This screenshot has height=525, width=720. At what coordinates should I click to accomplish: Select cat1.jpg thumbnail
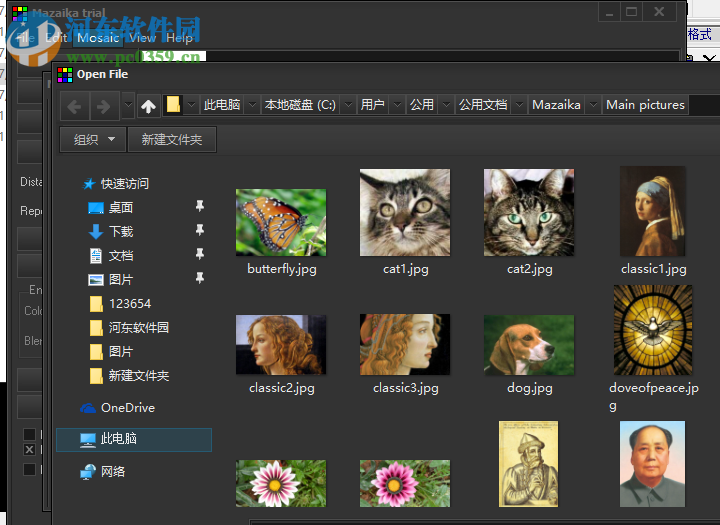click(405, 213)
